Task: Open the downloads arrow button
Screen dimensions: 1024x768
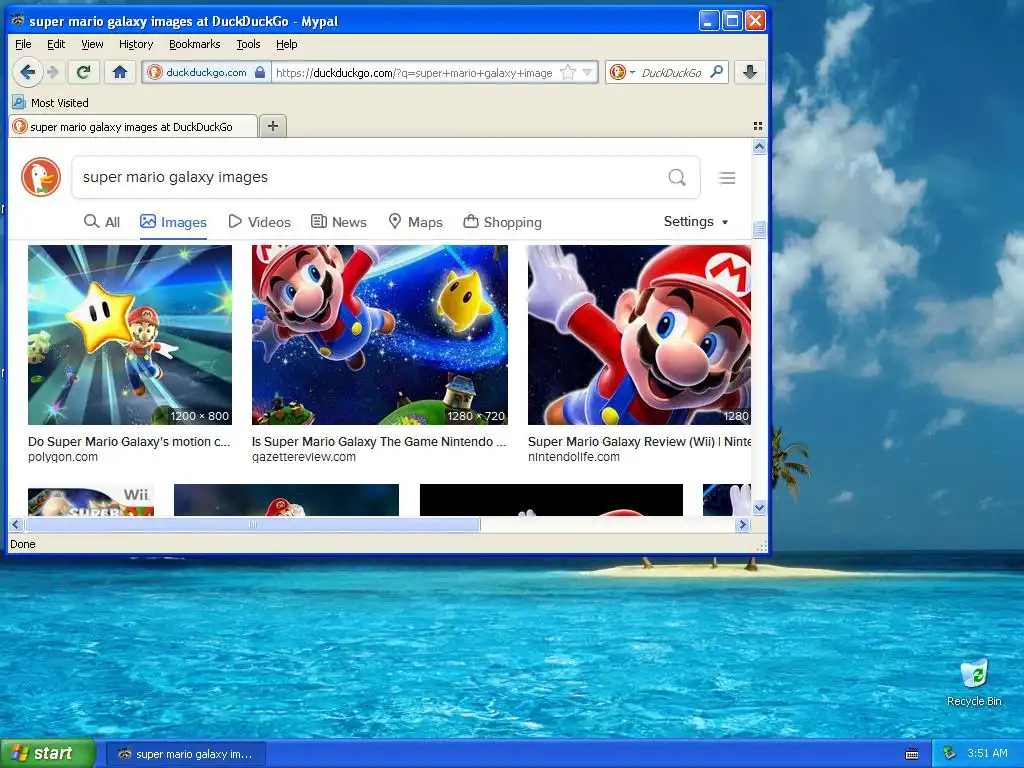Action: pyautogui.click(x=750, y=72)
